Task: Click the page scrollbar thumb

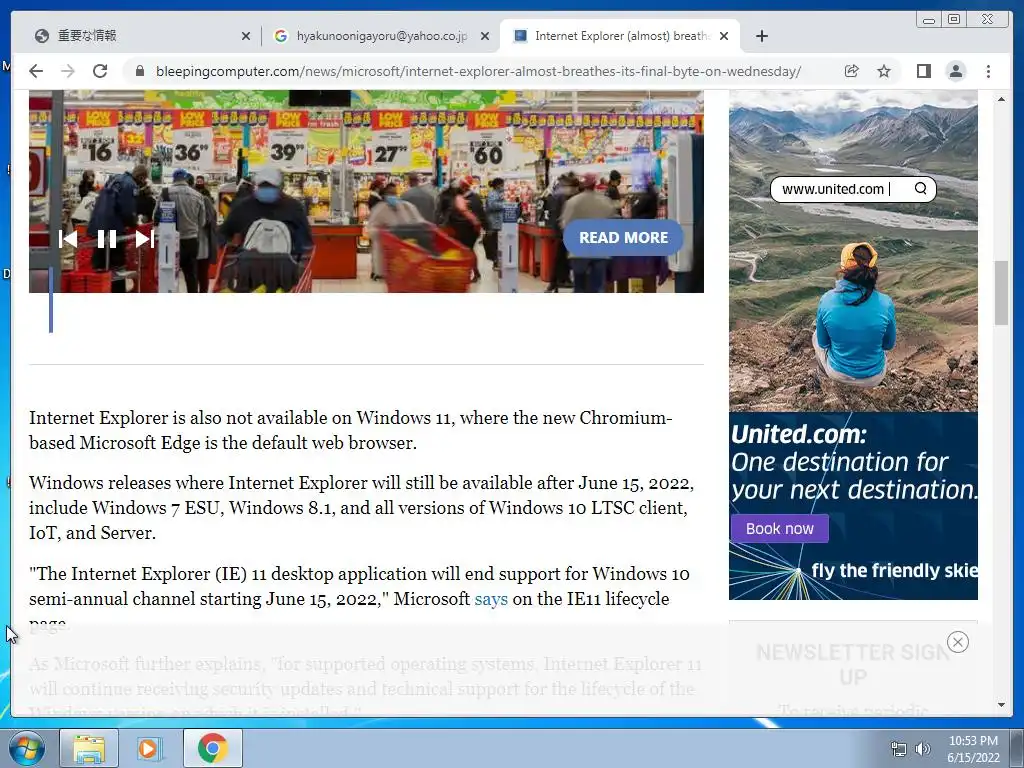Action: coord(1001,292)
